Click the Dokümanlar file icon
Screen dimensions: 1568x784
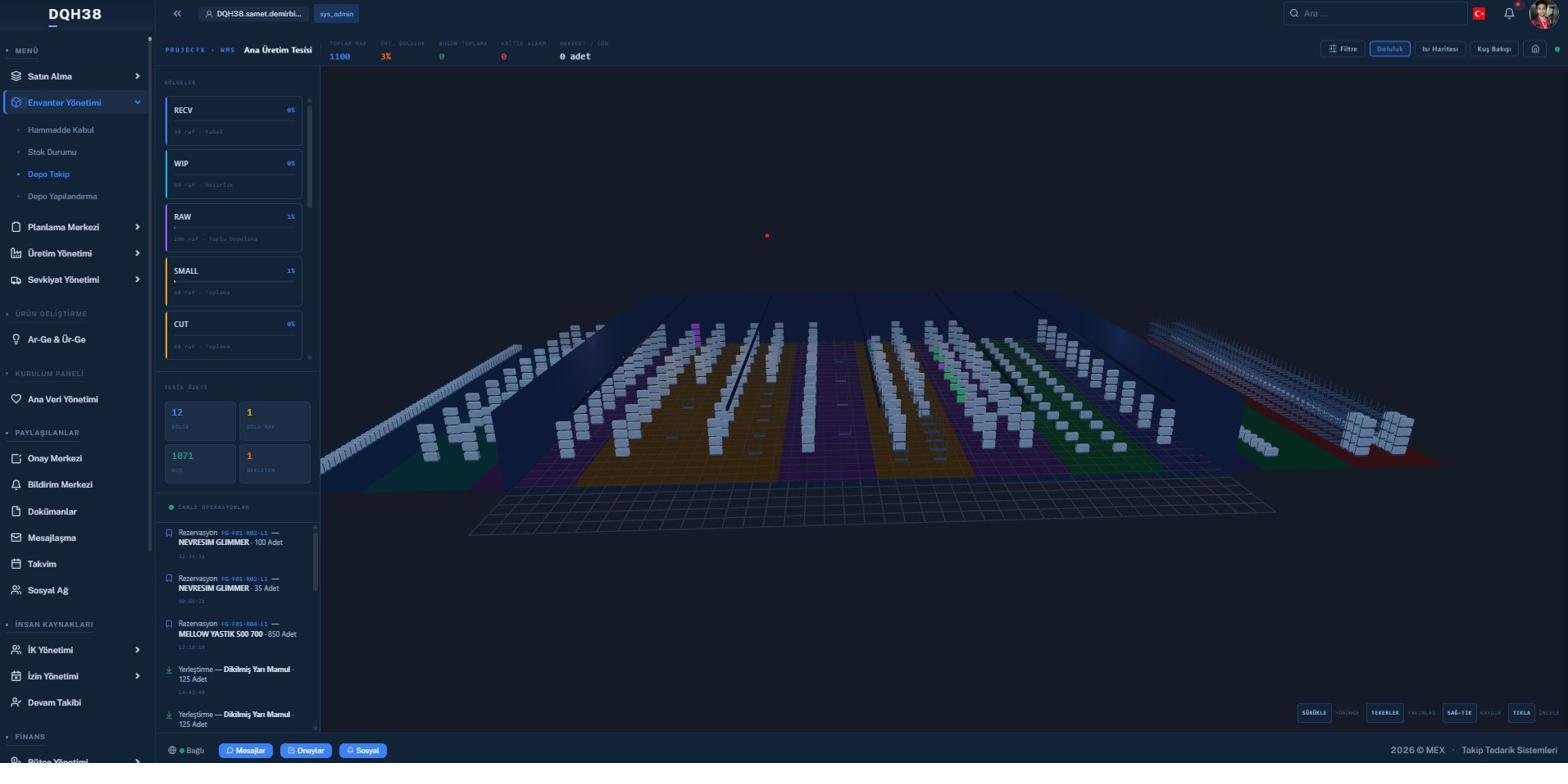pos(16,511)
